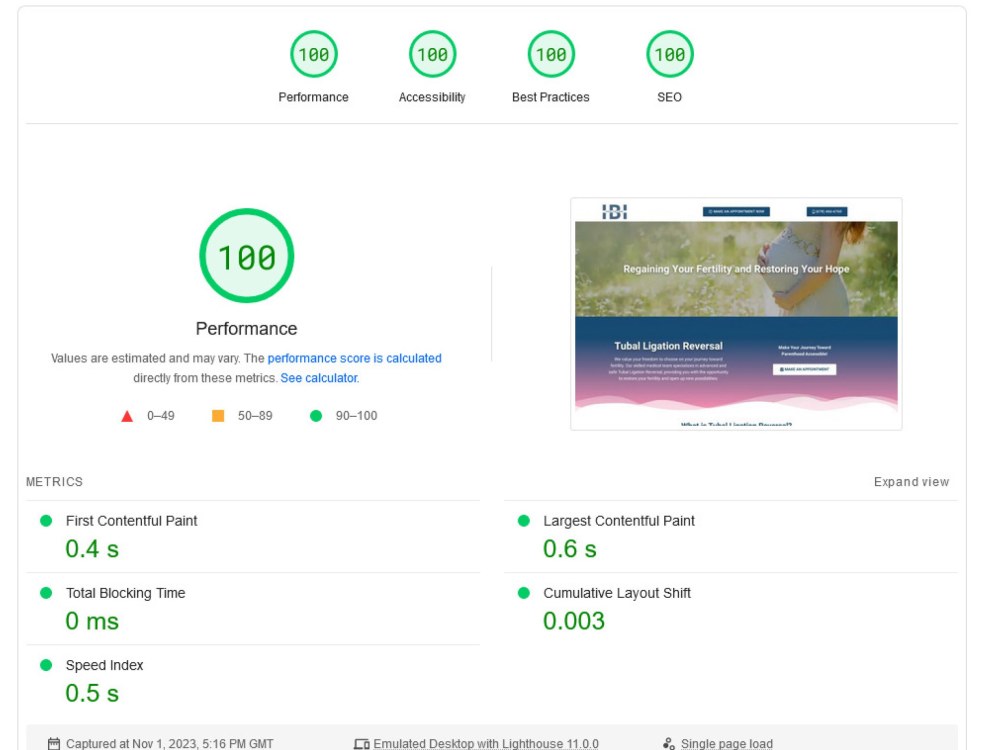
Task: Click the device icon beside Emulated Desktop
Action: [x=362, y=744]
